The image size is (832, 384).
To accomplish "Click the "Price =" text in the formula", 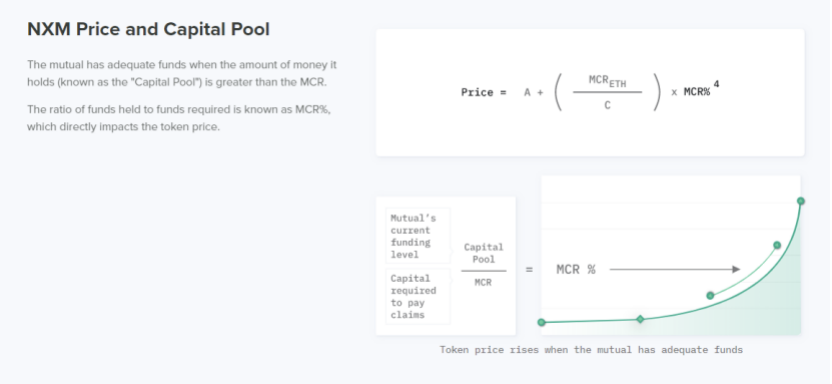I will click(483, 92).
